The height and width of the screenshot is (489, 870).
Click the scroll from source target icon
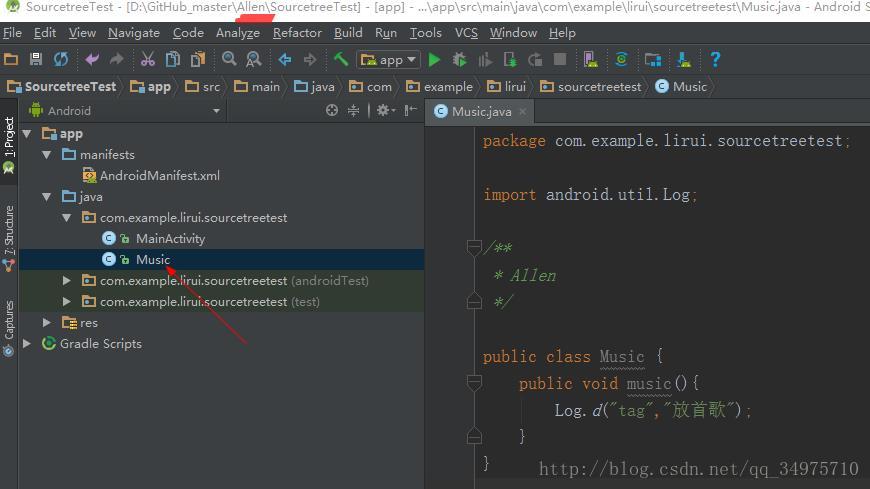coord(332,110)
